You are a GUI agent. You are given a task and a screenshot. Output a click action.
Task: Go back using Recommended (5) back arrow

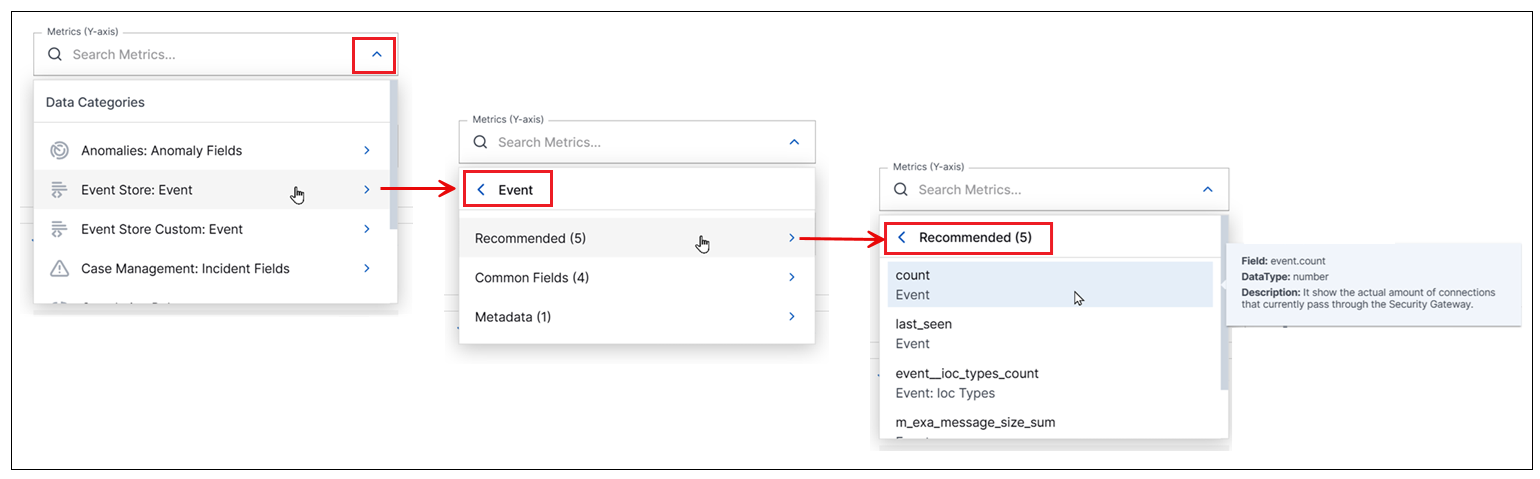901,238
